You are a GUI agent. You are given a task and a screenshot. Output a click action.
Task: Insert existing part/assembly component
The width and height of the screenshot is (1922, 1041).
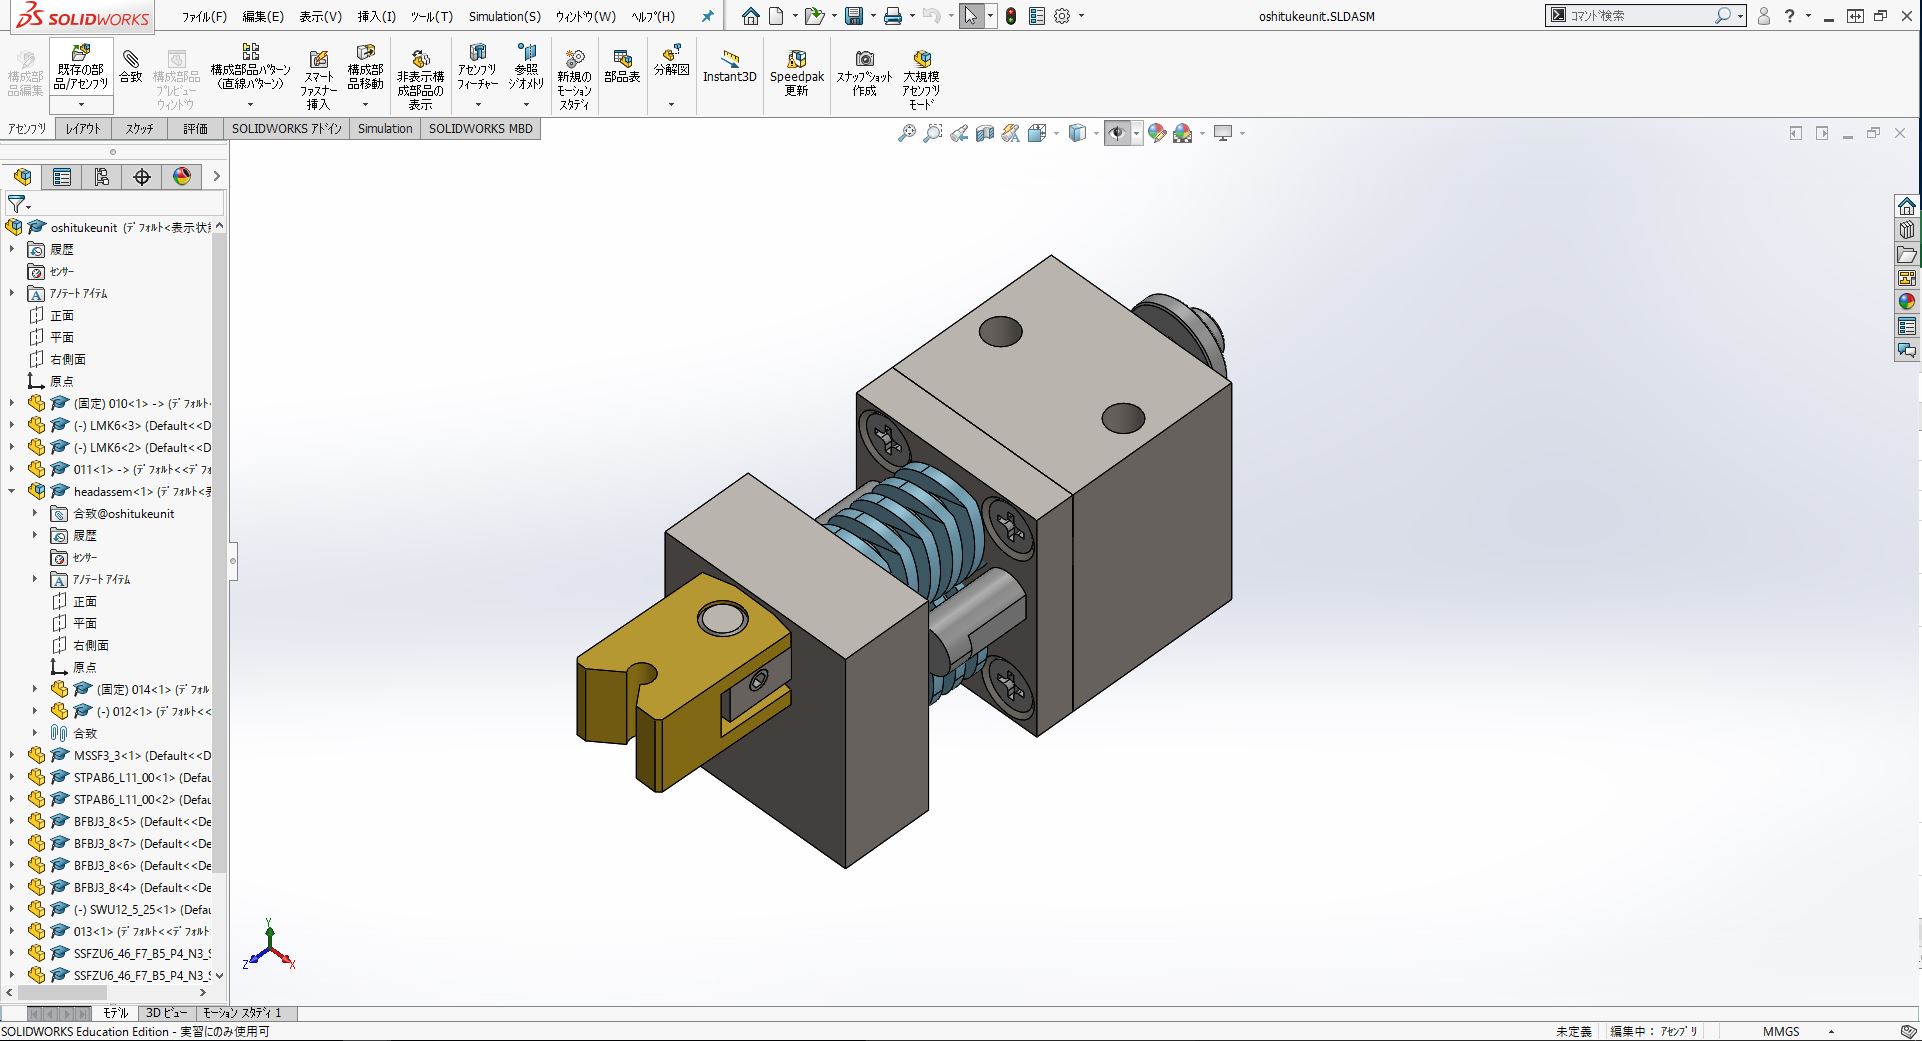click(81, 67)
